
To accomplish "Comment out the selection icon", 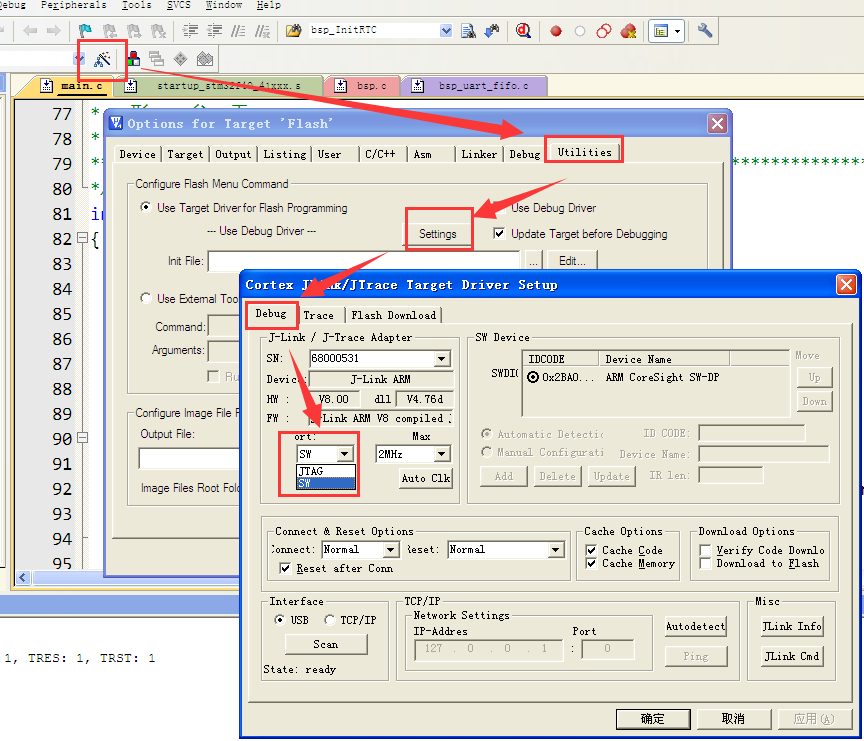I will click(238, 30).
